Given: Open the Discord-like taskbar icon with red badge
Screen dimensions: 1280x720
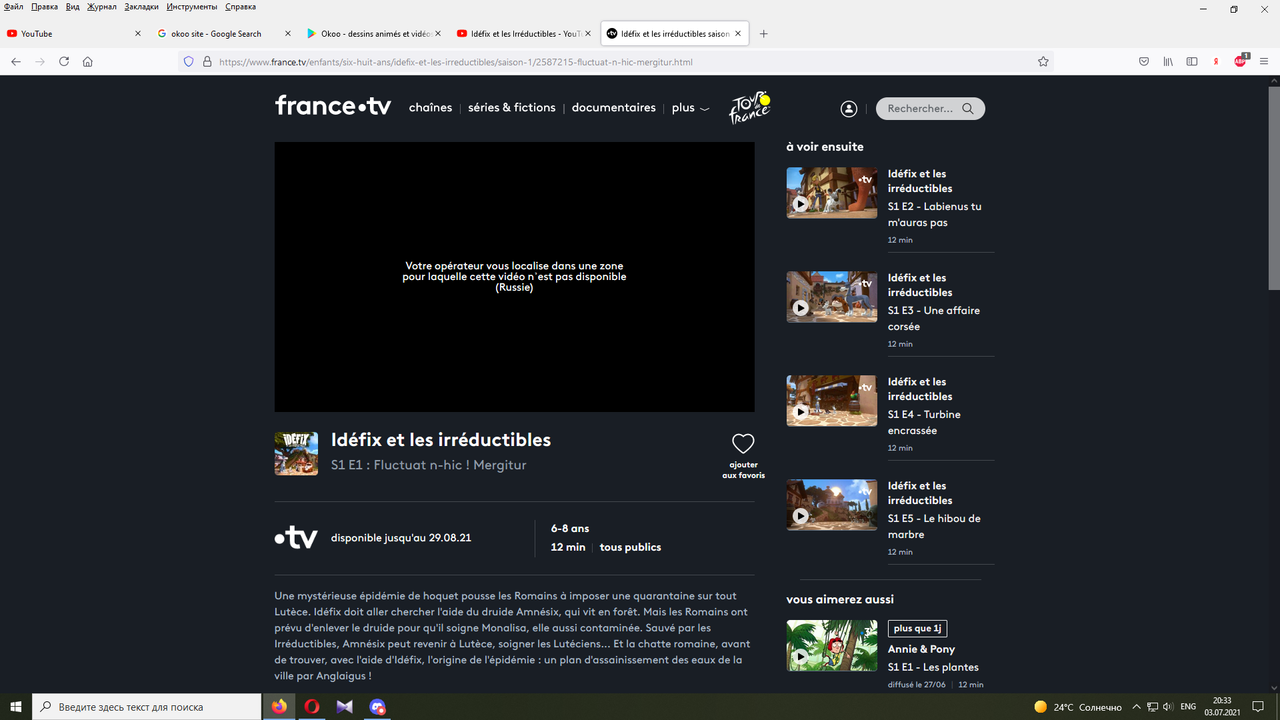Looking at the screenshot, I should click(378, 706).
